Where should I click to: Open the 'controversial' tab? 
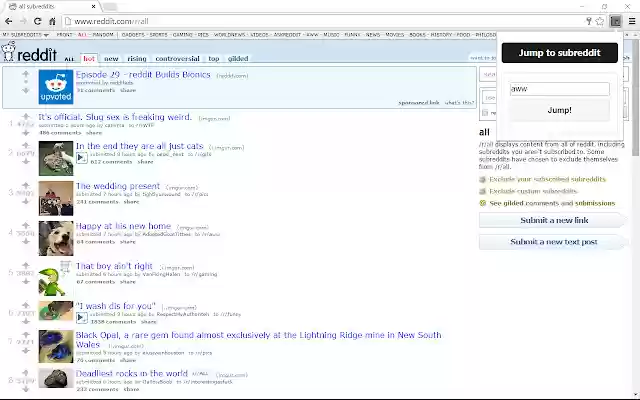(x=177, y=59)
